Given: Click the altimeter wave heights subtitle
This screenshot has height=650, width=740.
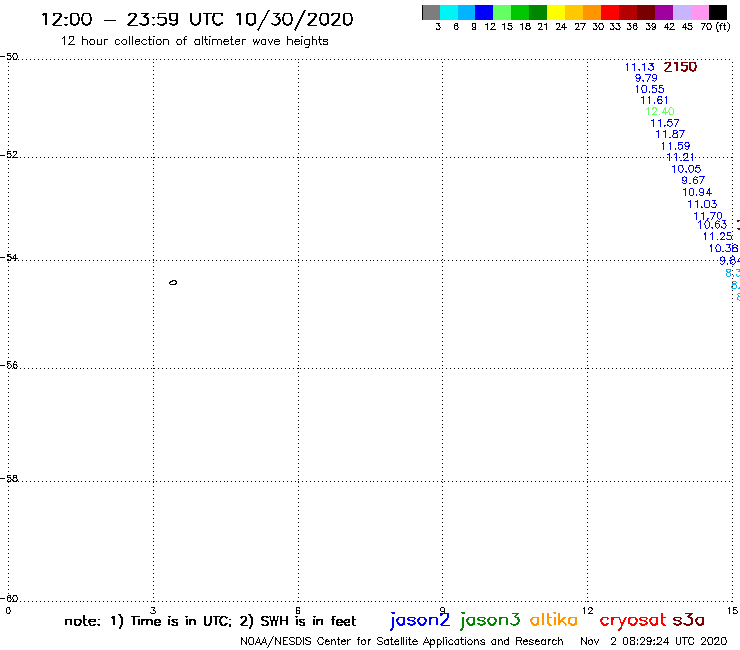Looking at the screenshot, I should click(194, 41).
